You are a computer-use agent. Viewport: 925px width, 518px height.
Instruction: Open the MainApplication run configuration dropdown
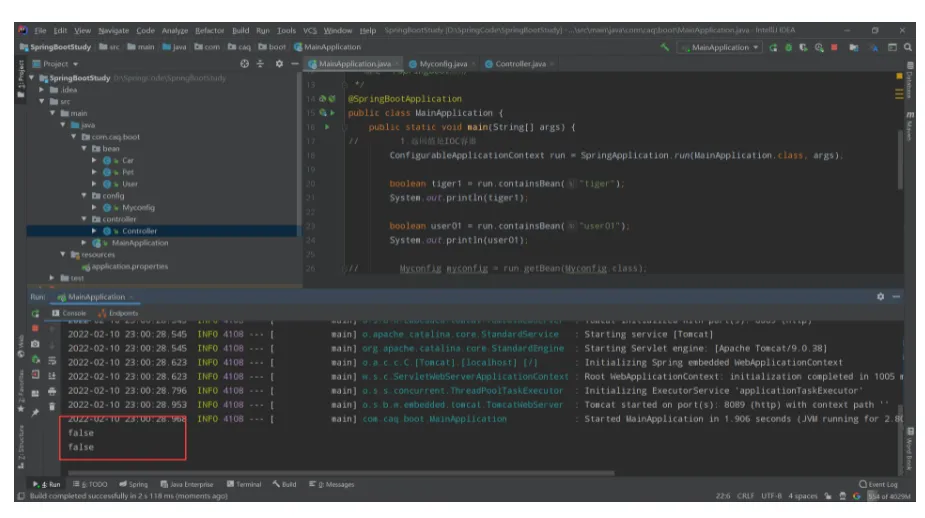[719, 47]
